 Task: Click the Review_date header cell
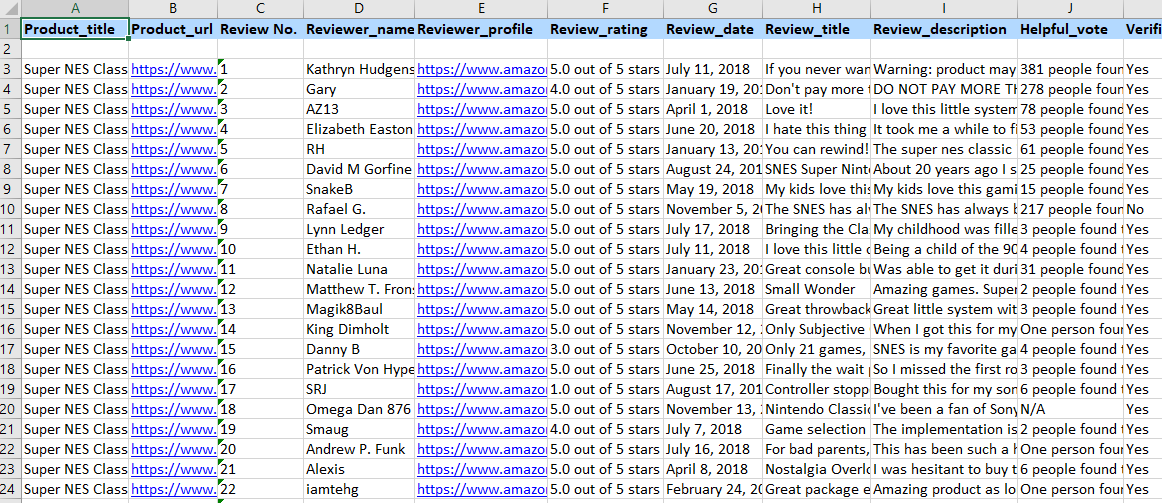(x=713, y=29)
